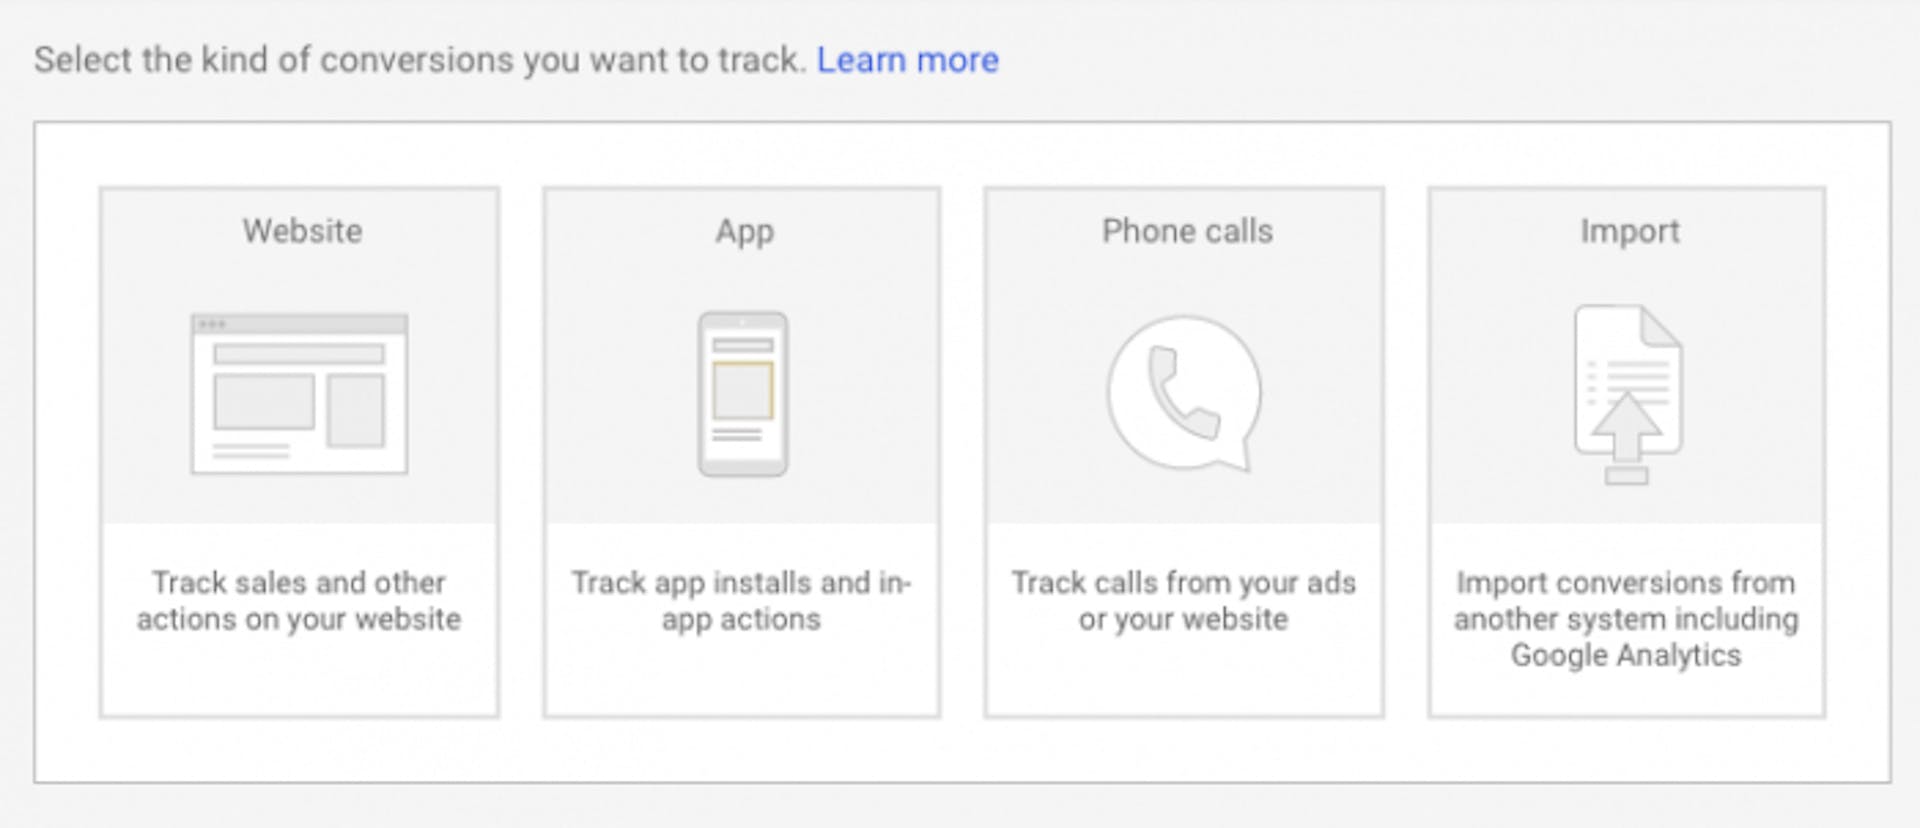Choose 'Track sales and other actions' description

(299, 600)
